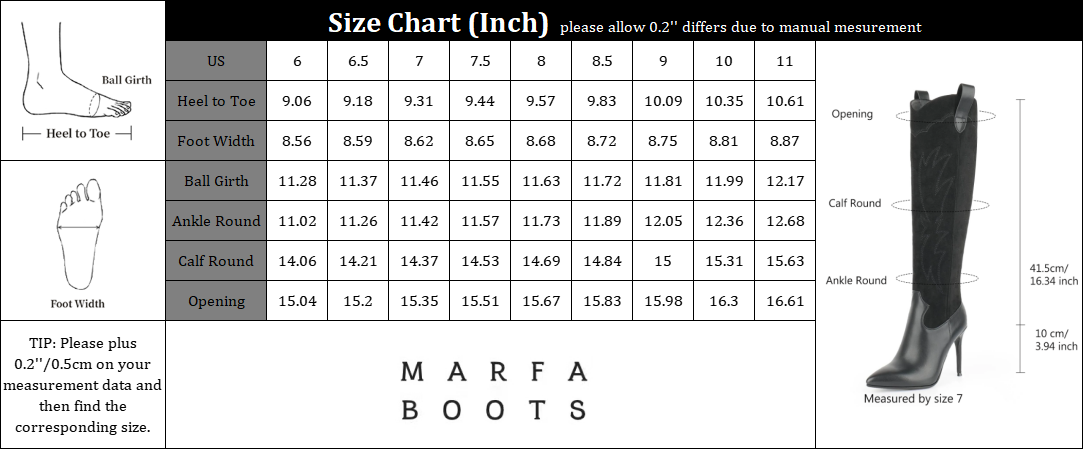This screenshot has width=1084, height=450.
Task: Click the Heel to Toe row label
Action: click(216, 101)
